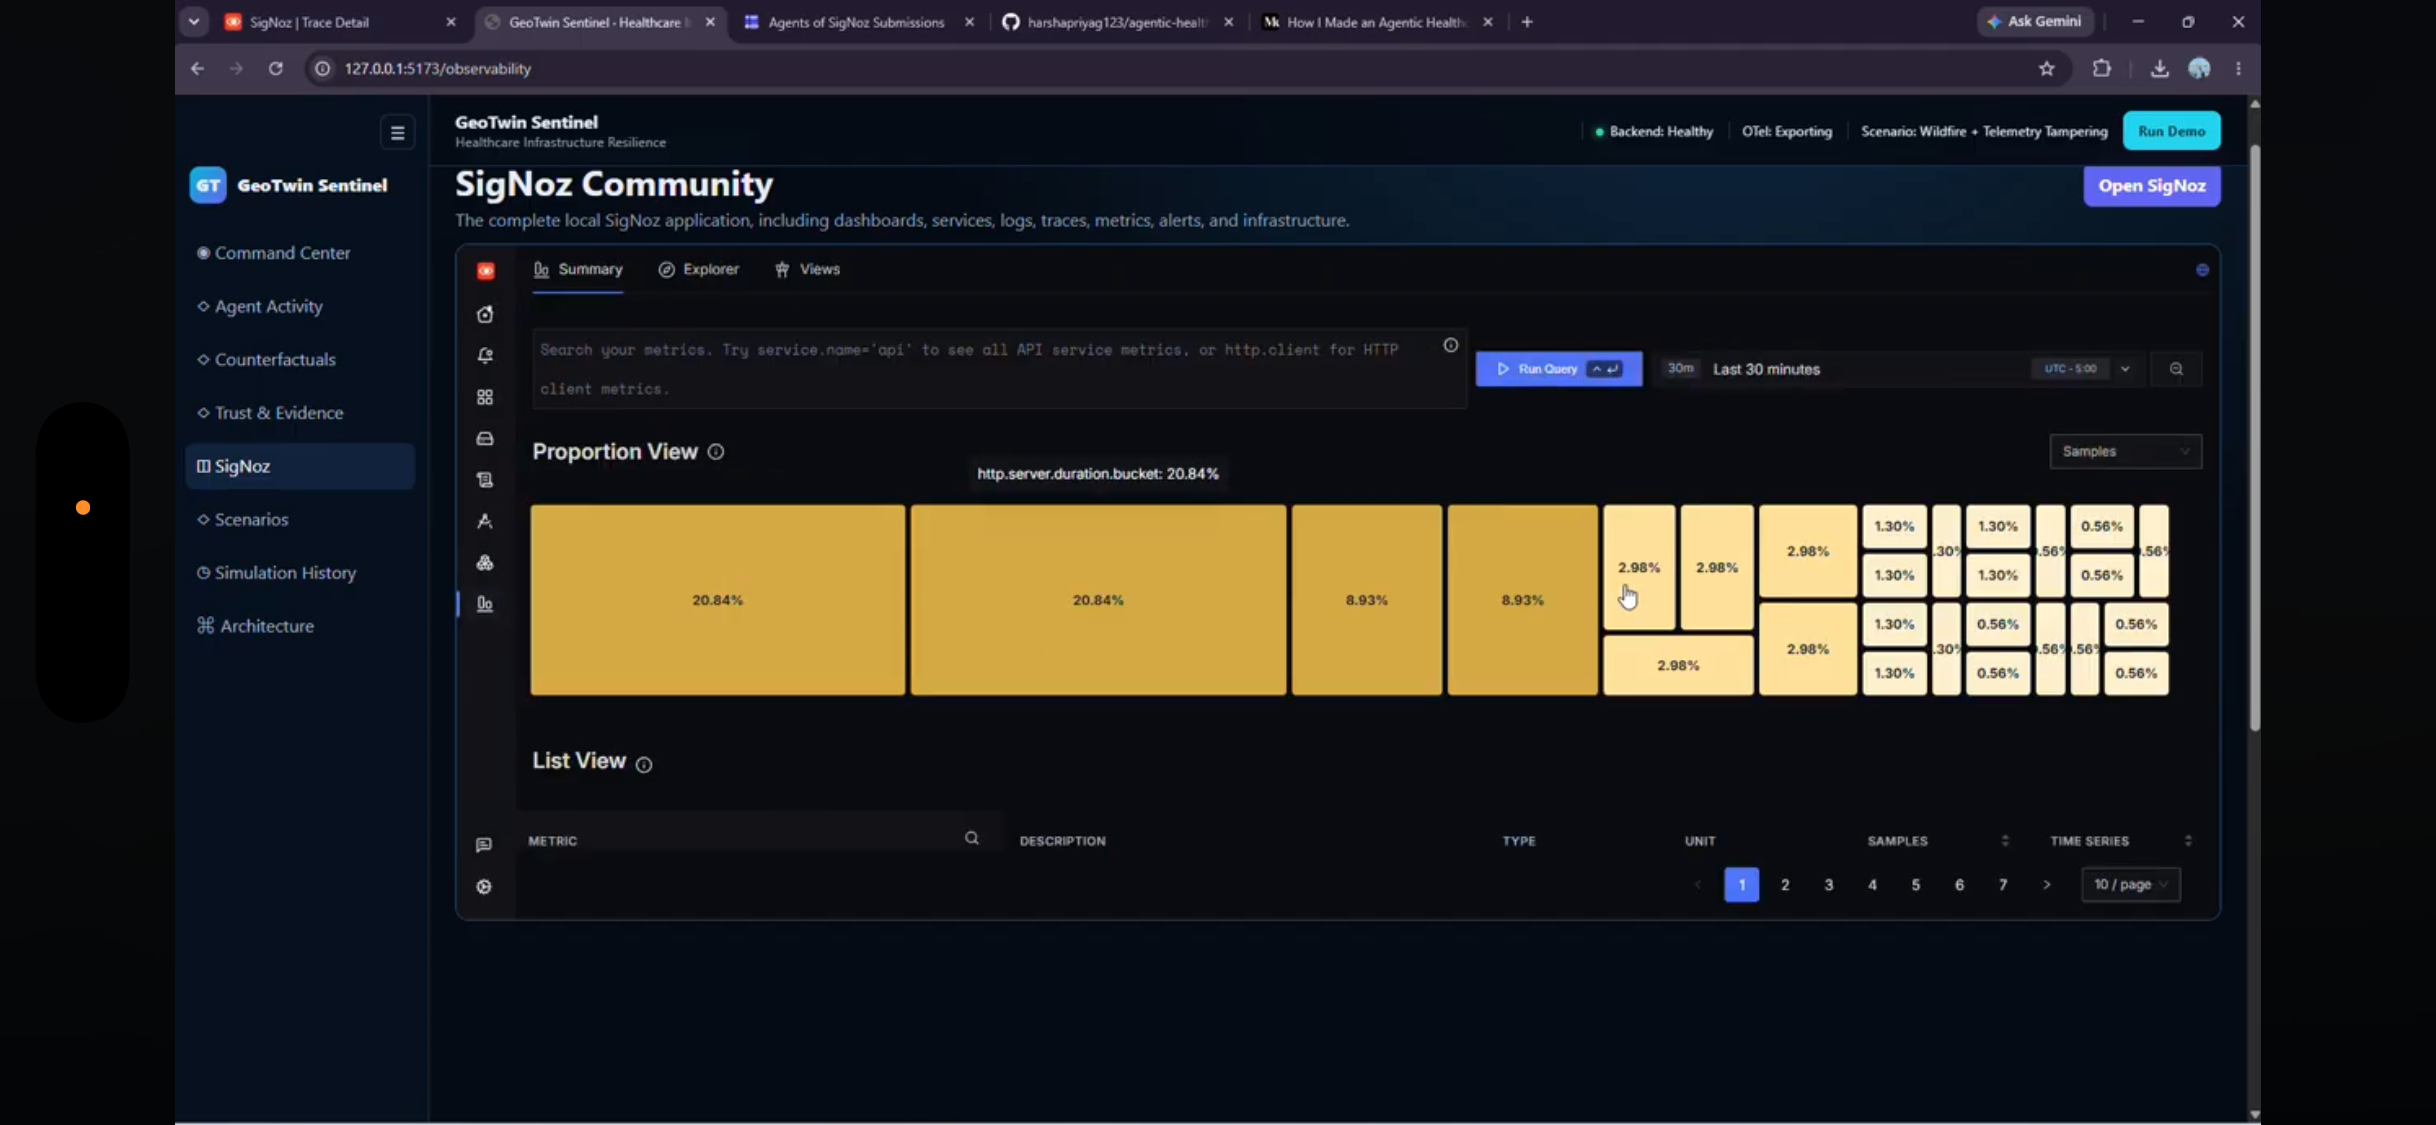This screenshot has height=1125, width=2436.
Task: Toggle the GeoTwin sidebar with hamburger button
Action: 397,132
